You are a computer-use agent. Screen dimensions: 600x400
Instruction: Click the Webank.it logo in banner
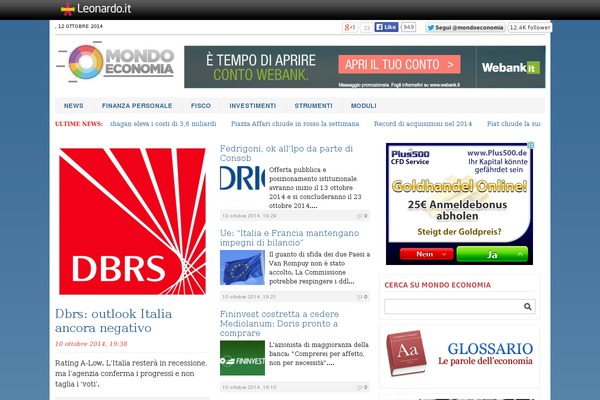point(510,67)
